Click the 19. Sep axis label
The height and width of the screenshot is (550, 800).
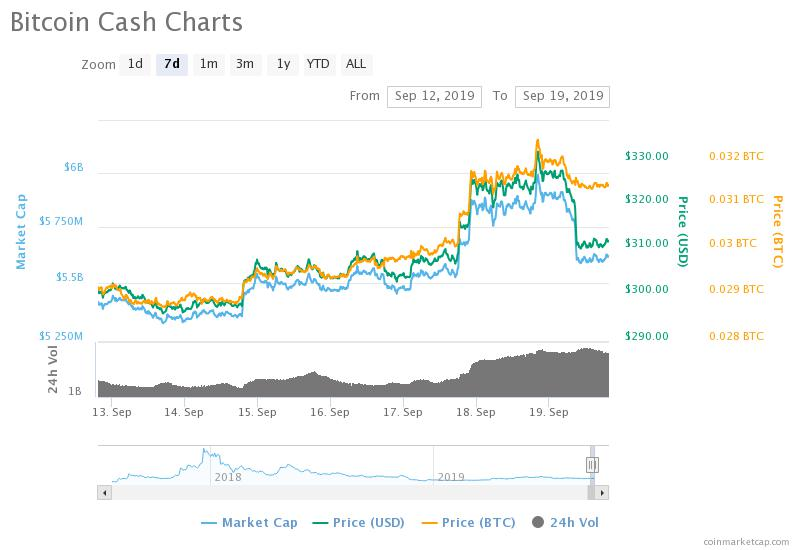(548, 412)
